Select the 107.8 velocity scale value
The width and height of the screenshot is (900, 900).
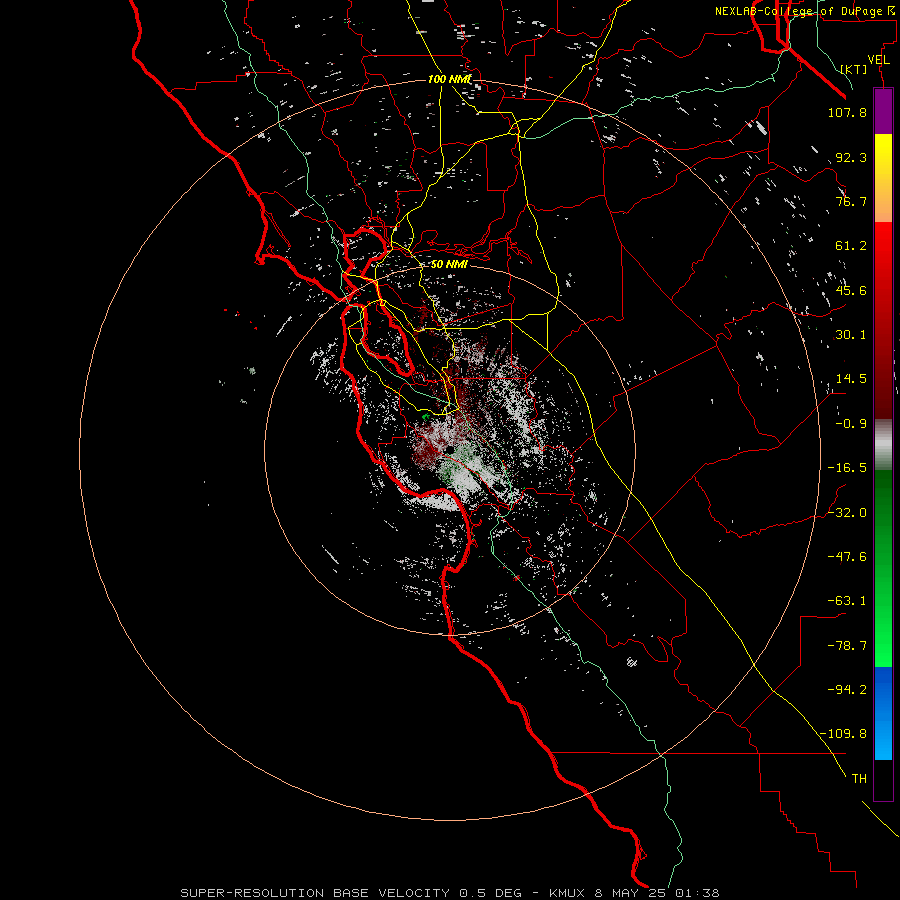point(847,112)
